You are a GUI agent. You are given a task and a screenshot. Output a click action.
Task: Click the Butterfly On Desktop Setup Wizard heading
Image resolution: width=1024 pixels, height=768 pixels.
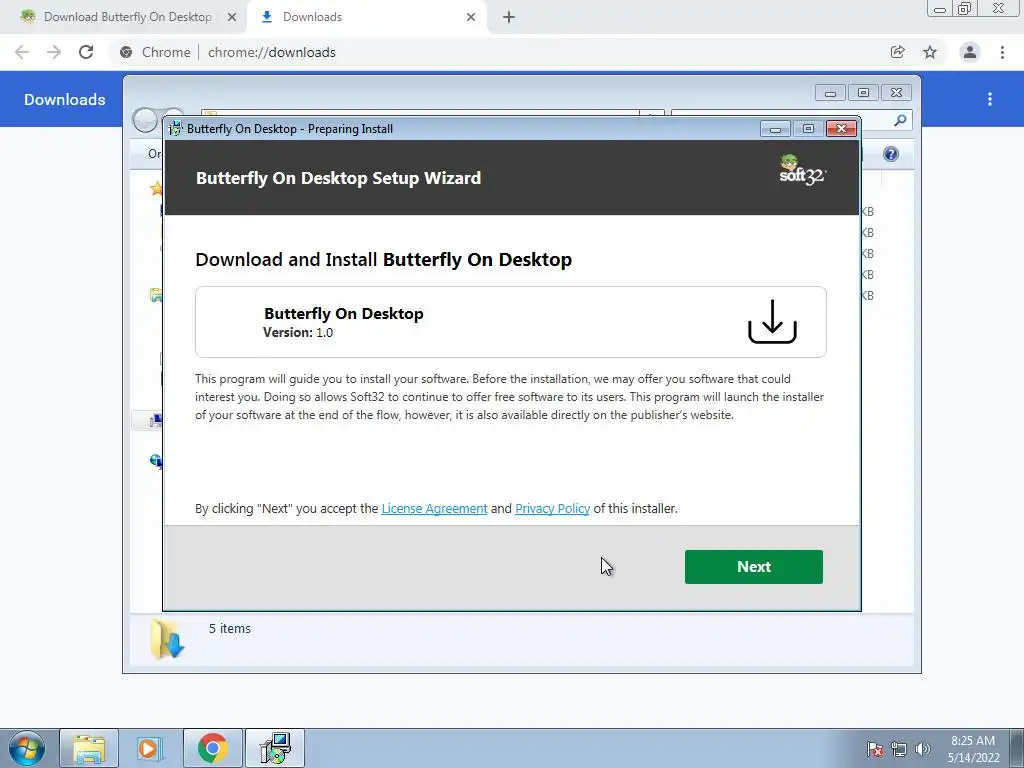338,178
